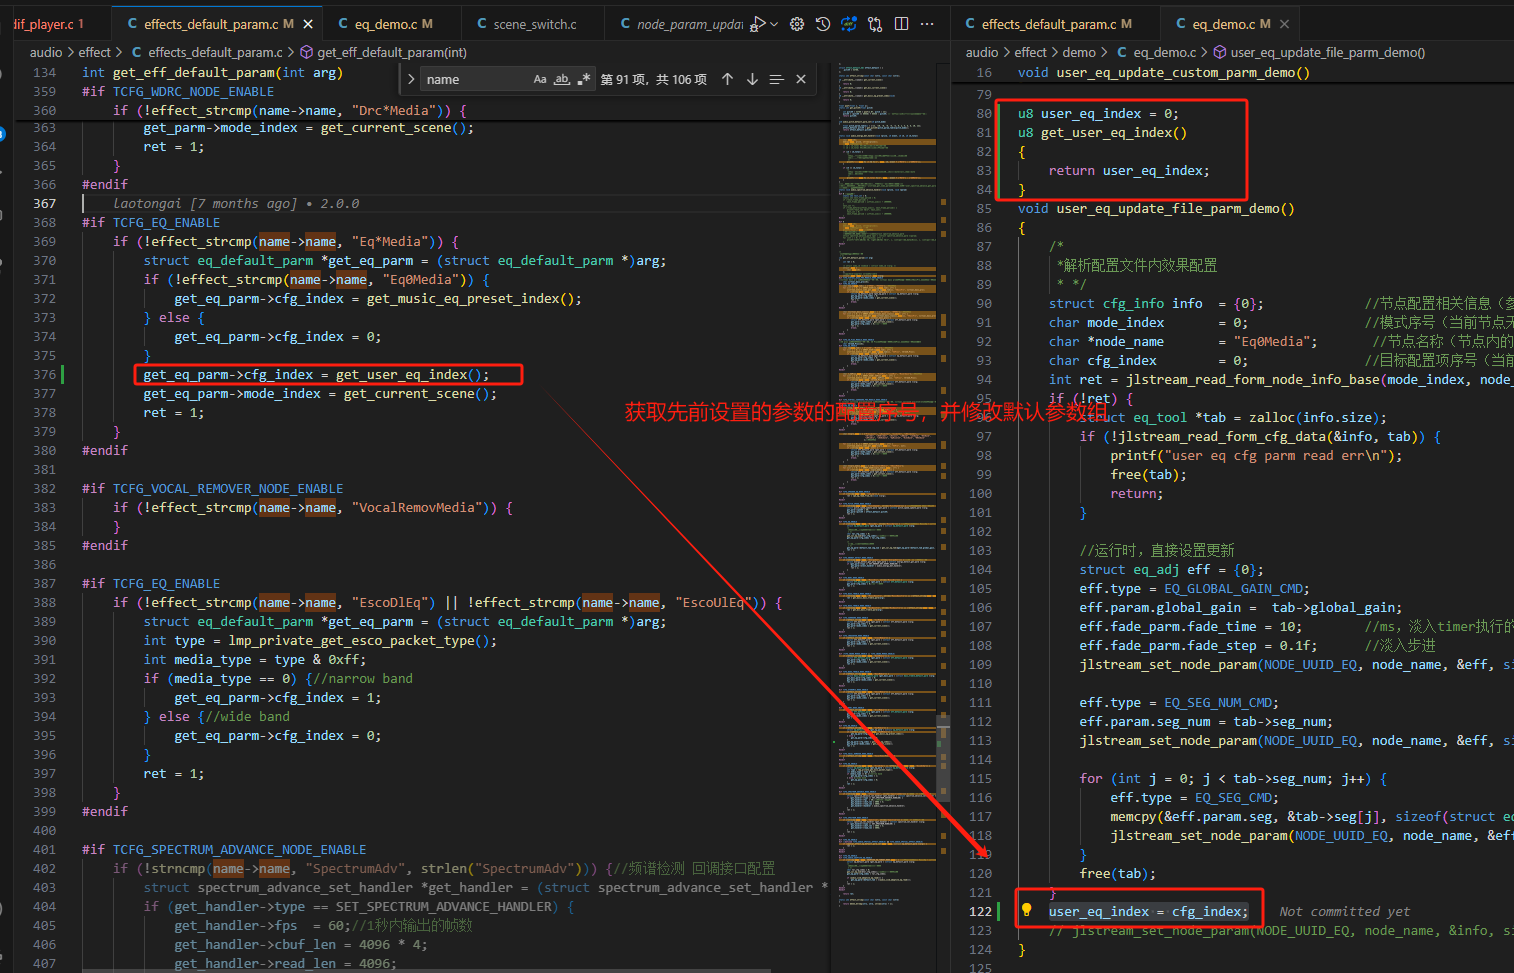
Task: Close the effects_default_param.c tab in left group
Action: coord(308,24)
